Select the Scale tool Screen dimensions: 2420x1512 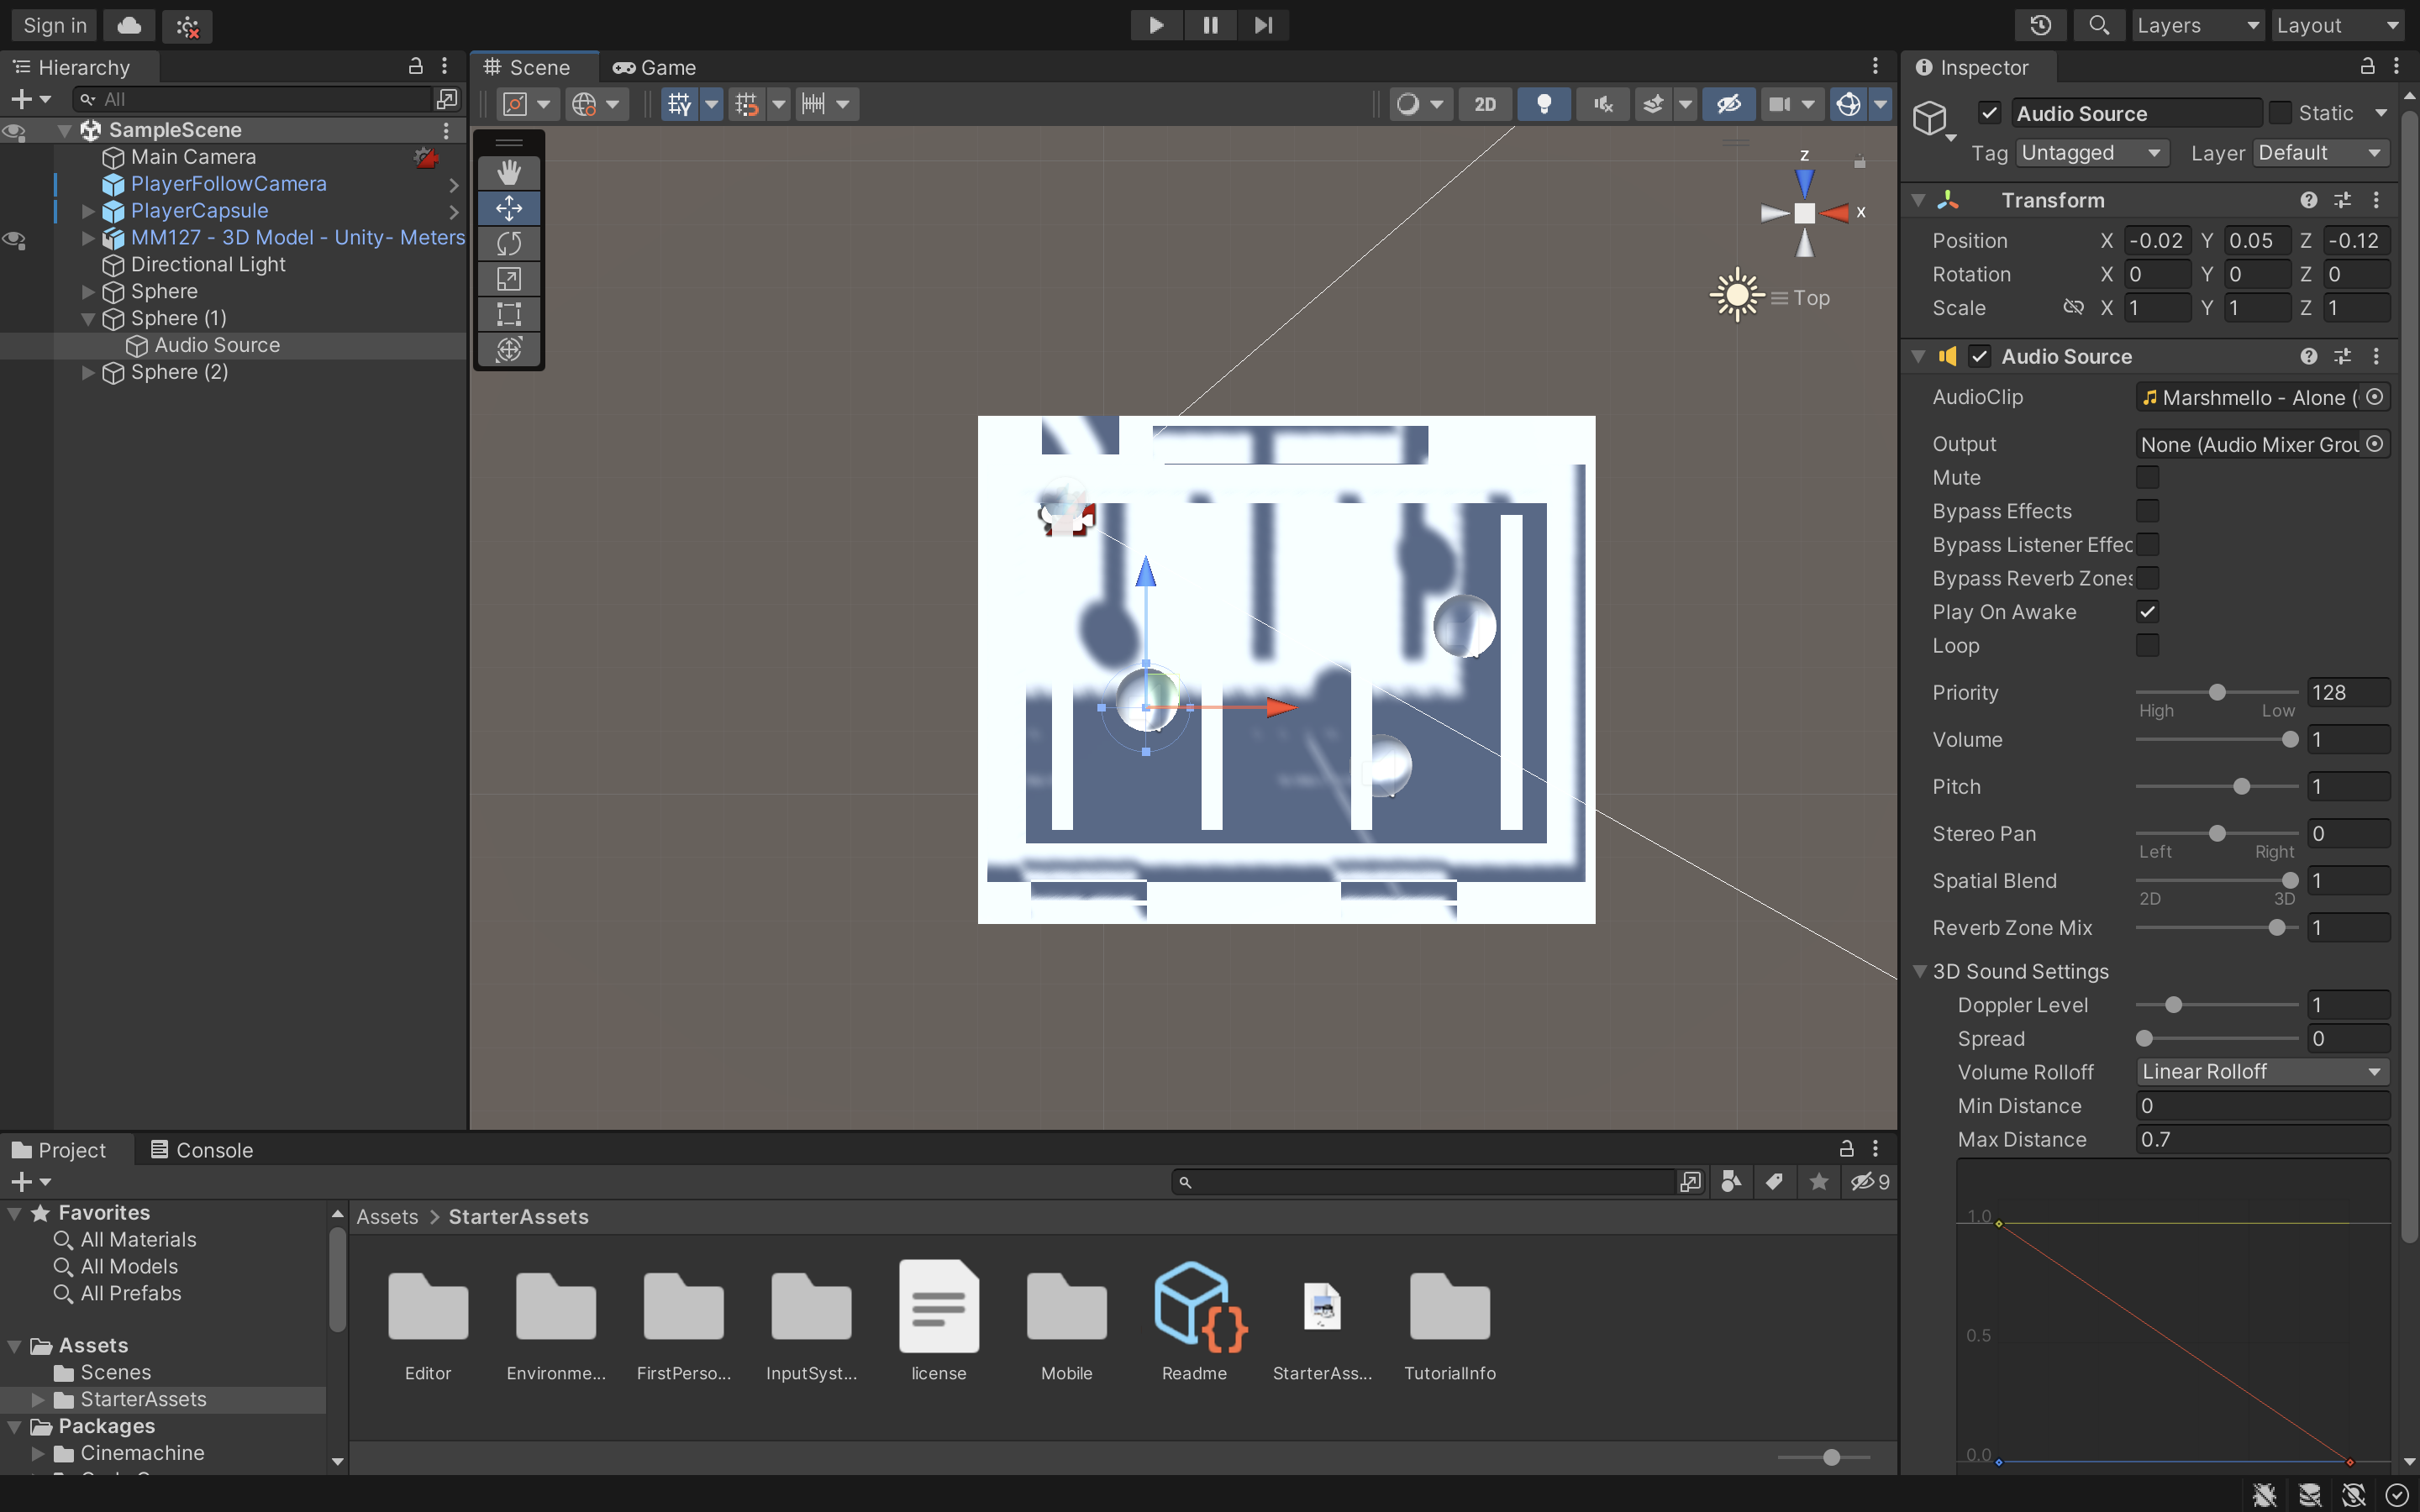click(x=509, y=279)
